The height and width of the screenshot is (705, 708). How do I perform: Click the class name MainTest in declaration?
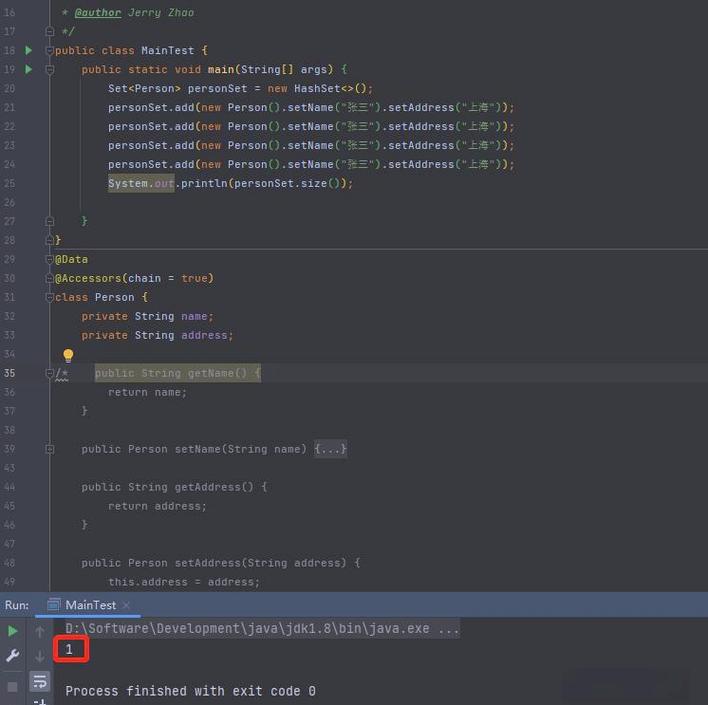tap(168, 50)
